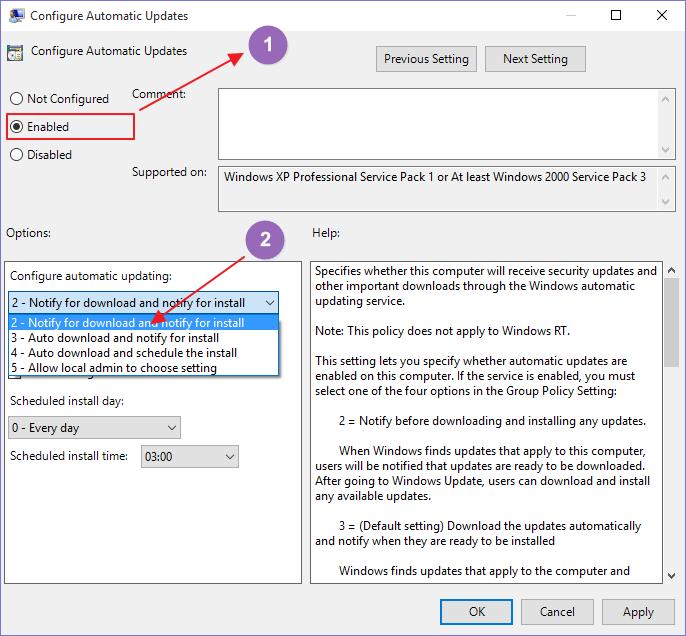The image size is (686, 636).
Task: Click the Comment box scroll down arrow
Action: [665, 150]
